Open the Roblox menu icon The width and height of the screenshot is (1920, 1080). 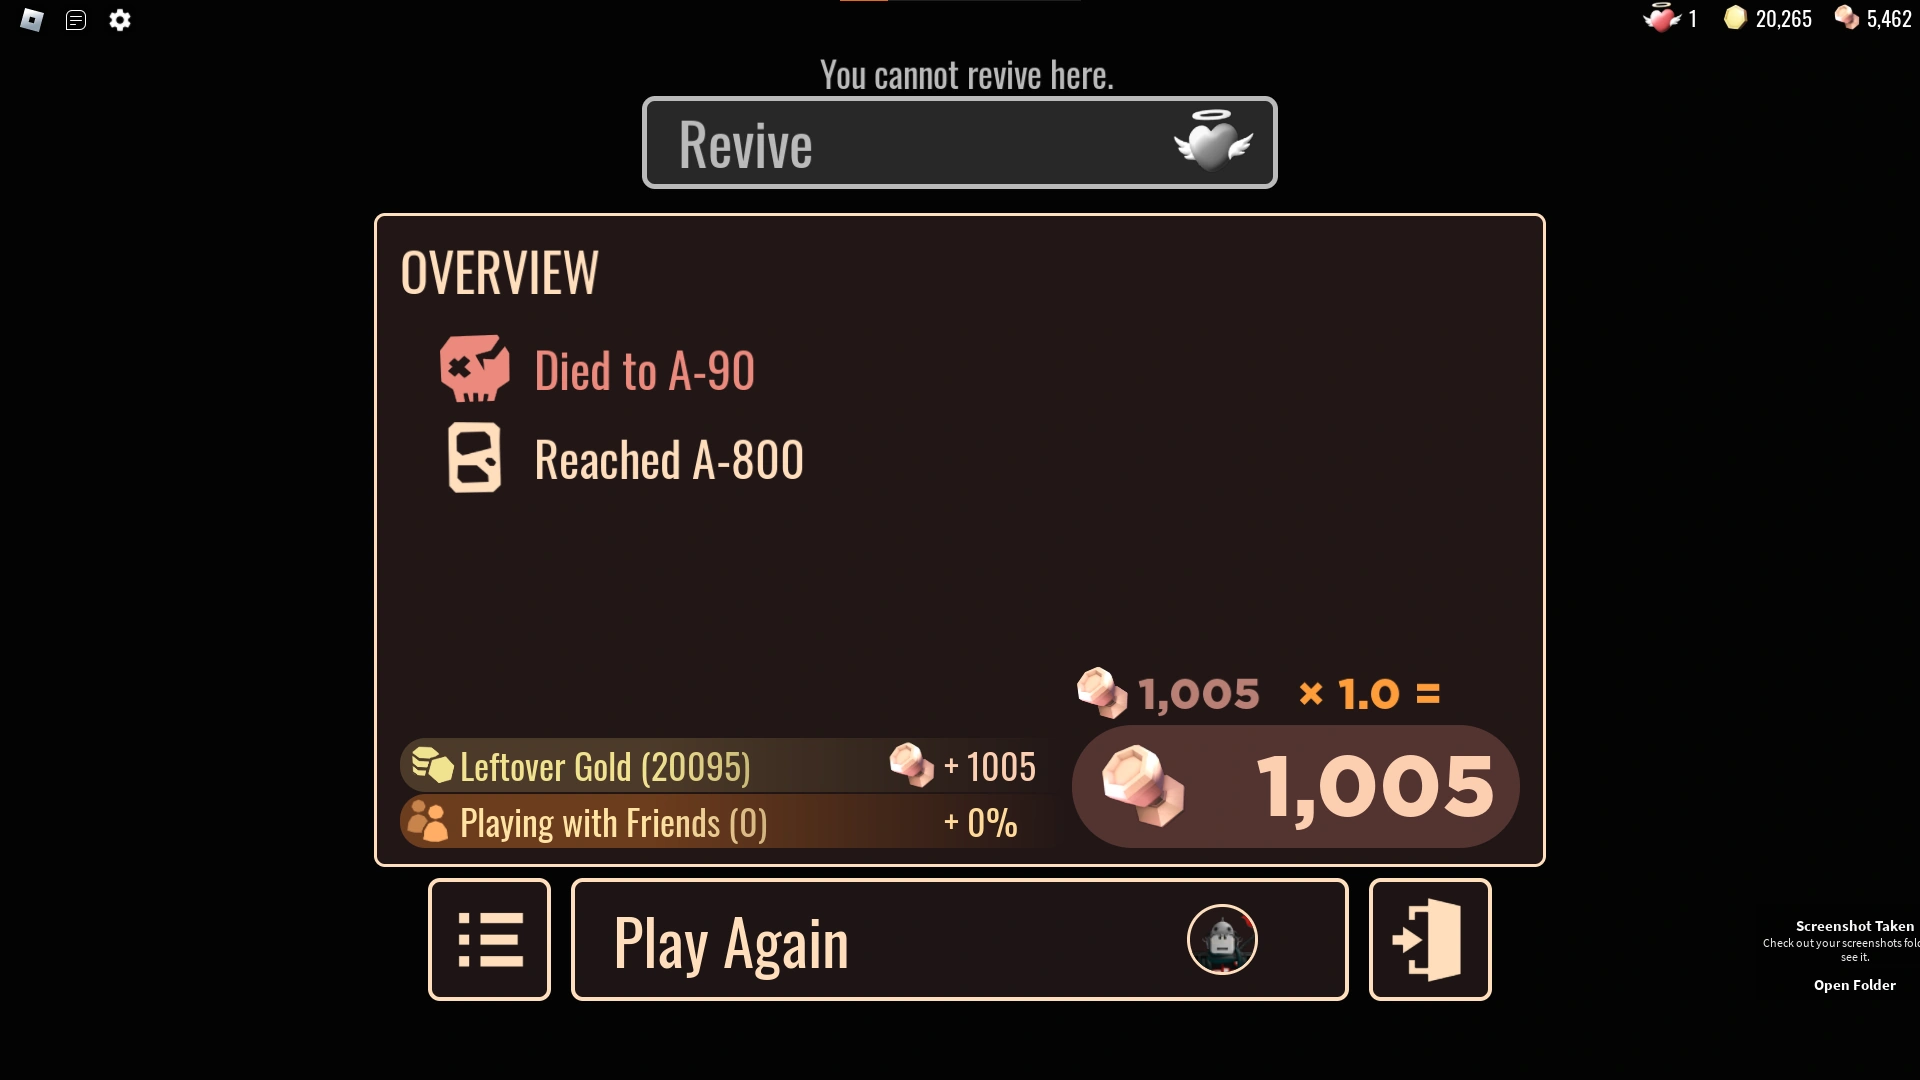[32, 20]
